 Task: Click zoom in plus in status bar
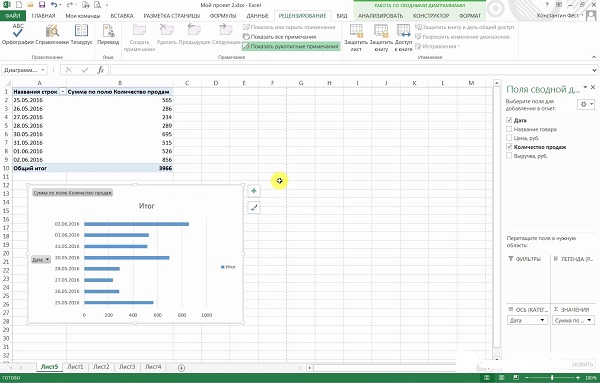pyautogui.click(x=578, y=378)
